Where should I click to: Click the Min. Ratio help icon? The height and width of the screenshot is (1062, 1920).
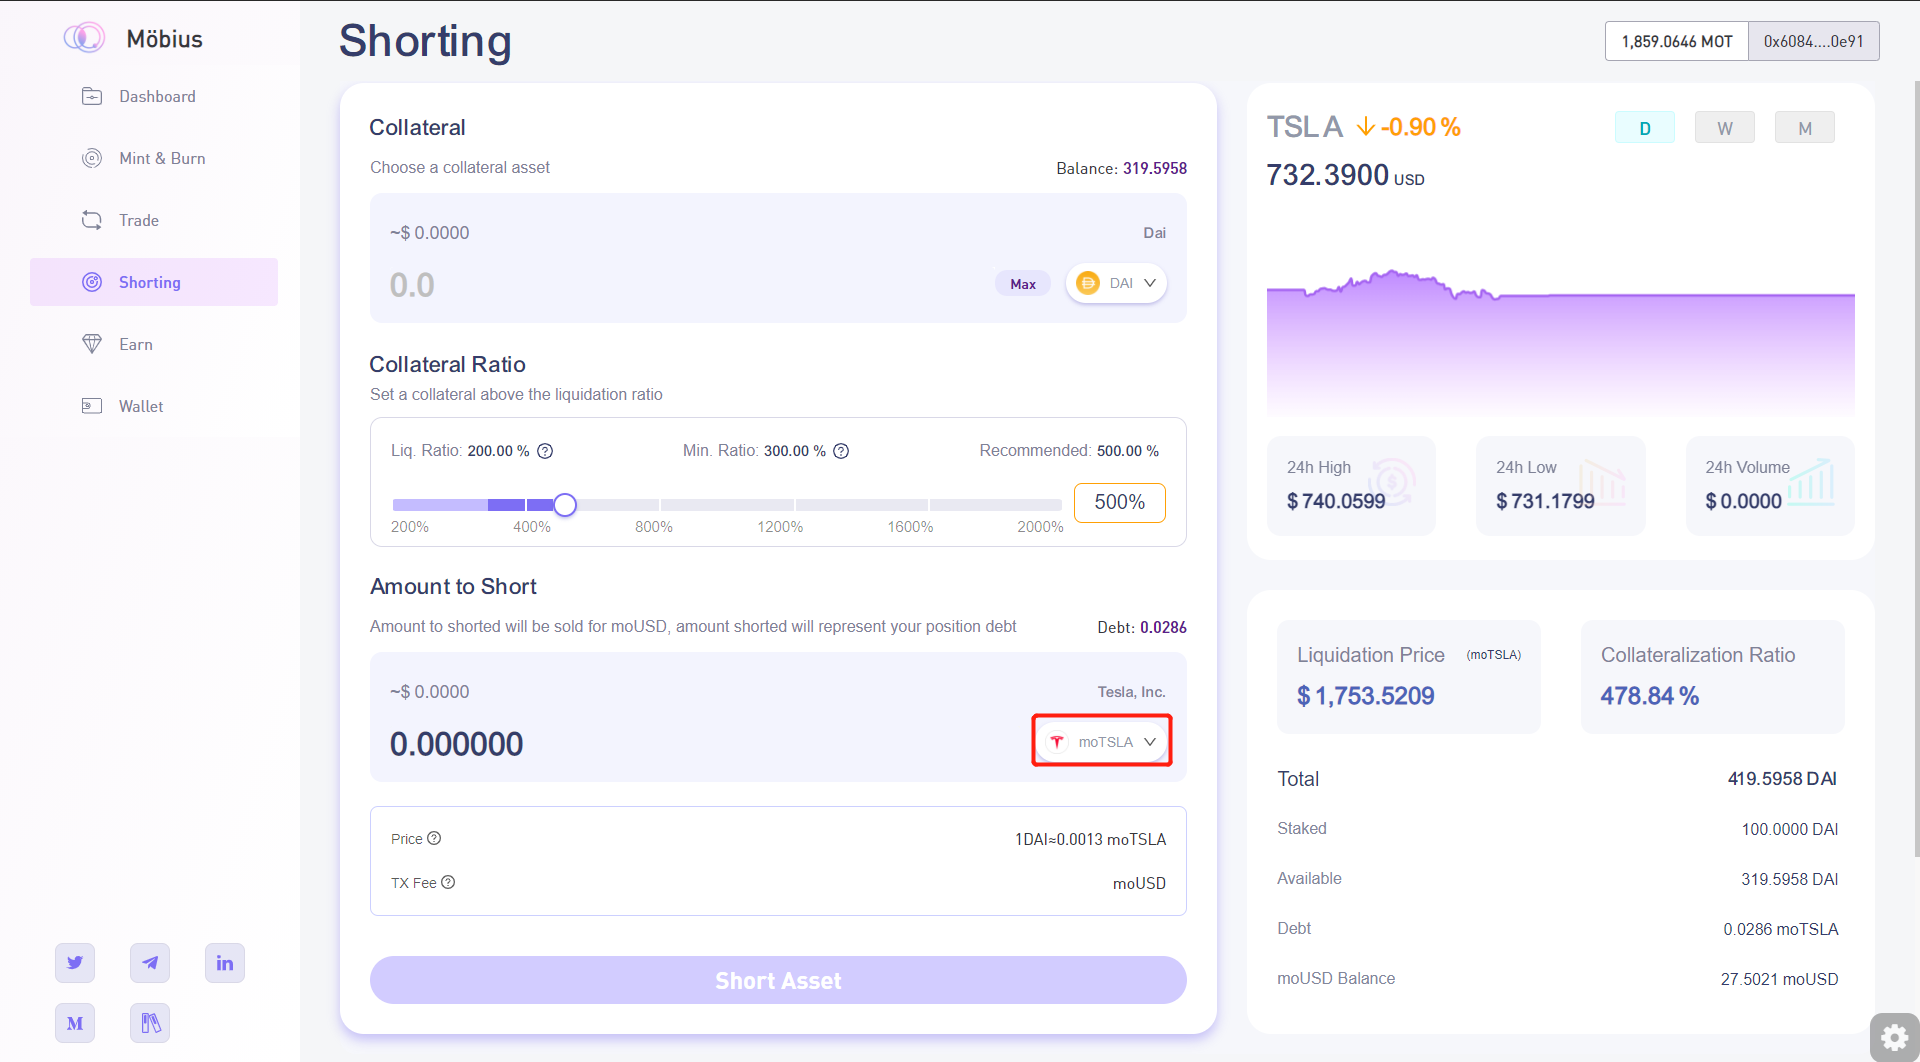click(x=841, y=451)
